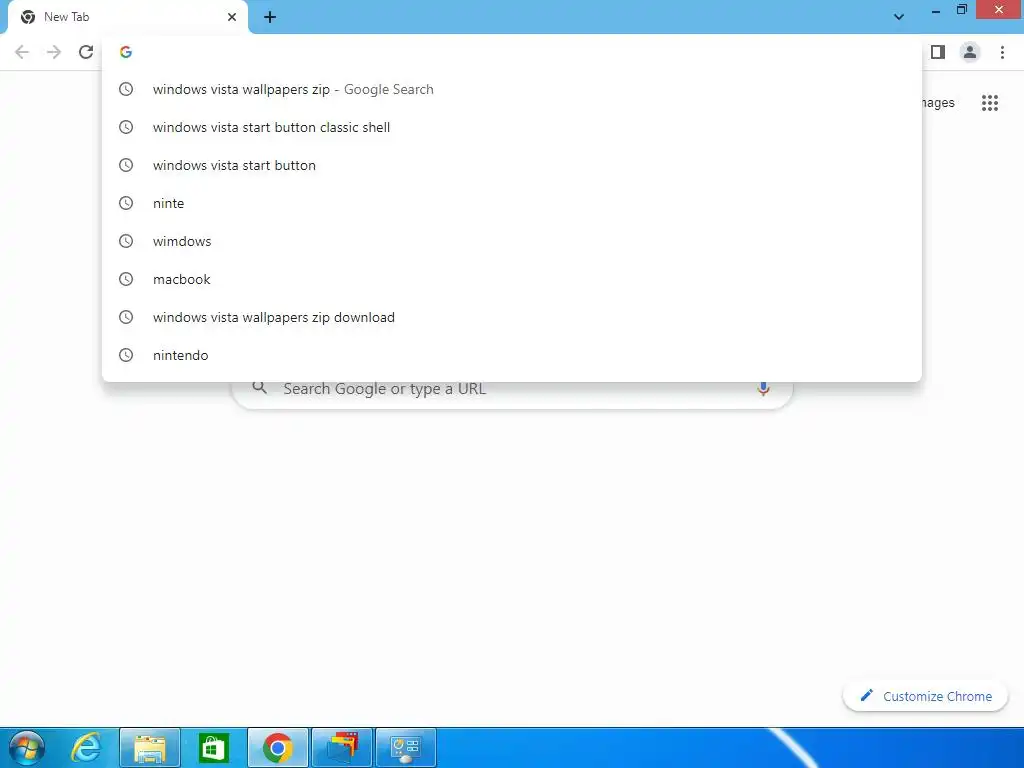Launch Internet Explorer from the taskbar

(86, 748)
